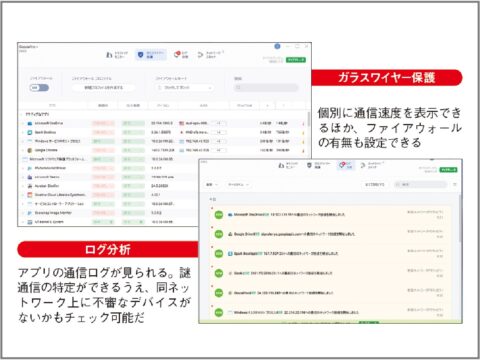Click the Google Drive icon in log entry
The width and height of the screenshot is (480, 360).
point(230,234)
